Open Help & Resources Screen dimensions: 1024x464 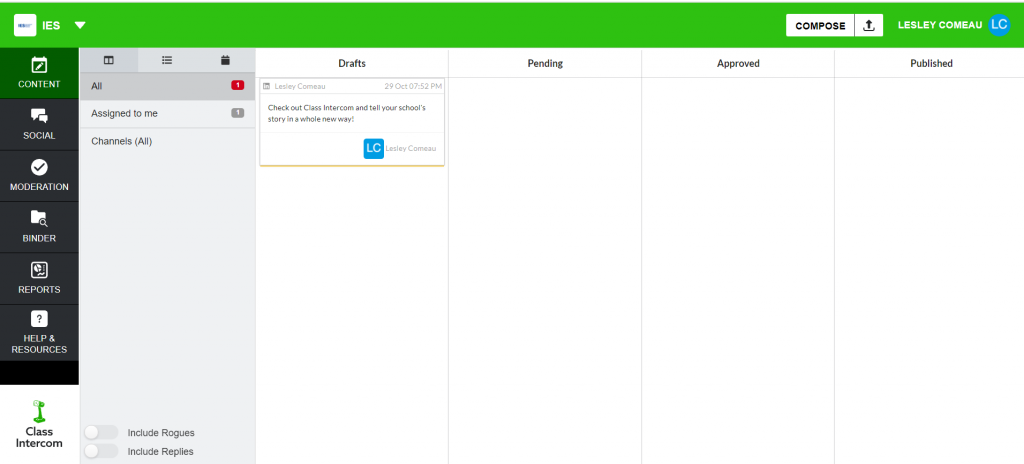[39, 333]
